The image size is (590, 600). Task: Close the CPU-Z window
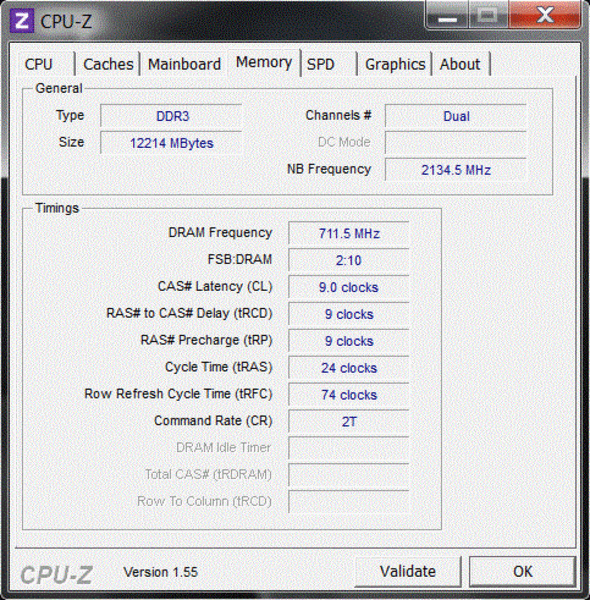point(545,15)
